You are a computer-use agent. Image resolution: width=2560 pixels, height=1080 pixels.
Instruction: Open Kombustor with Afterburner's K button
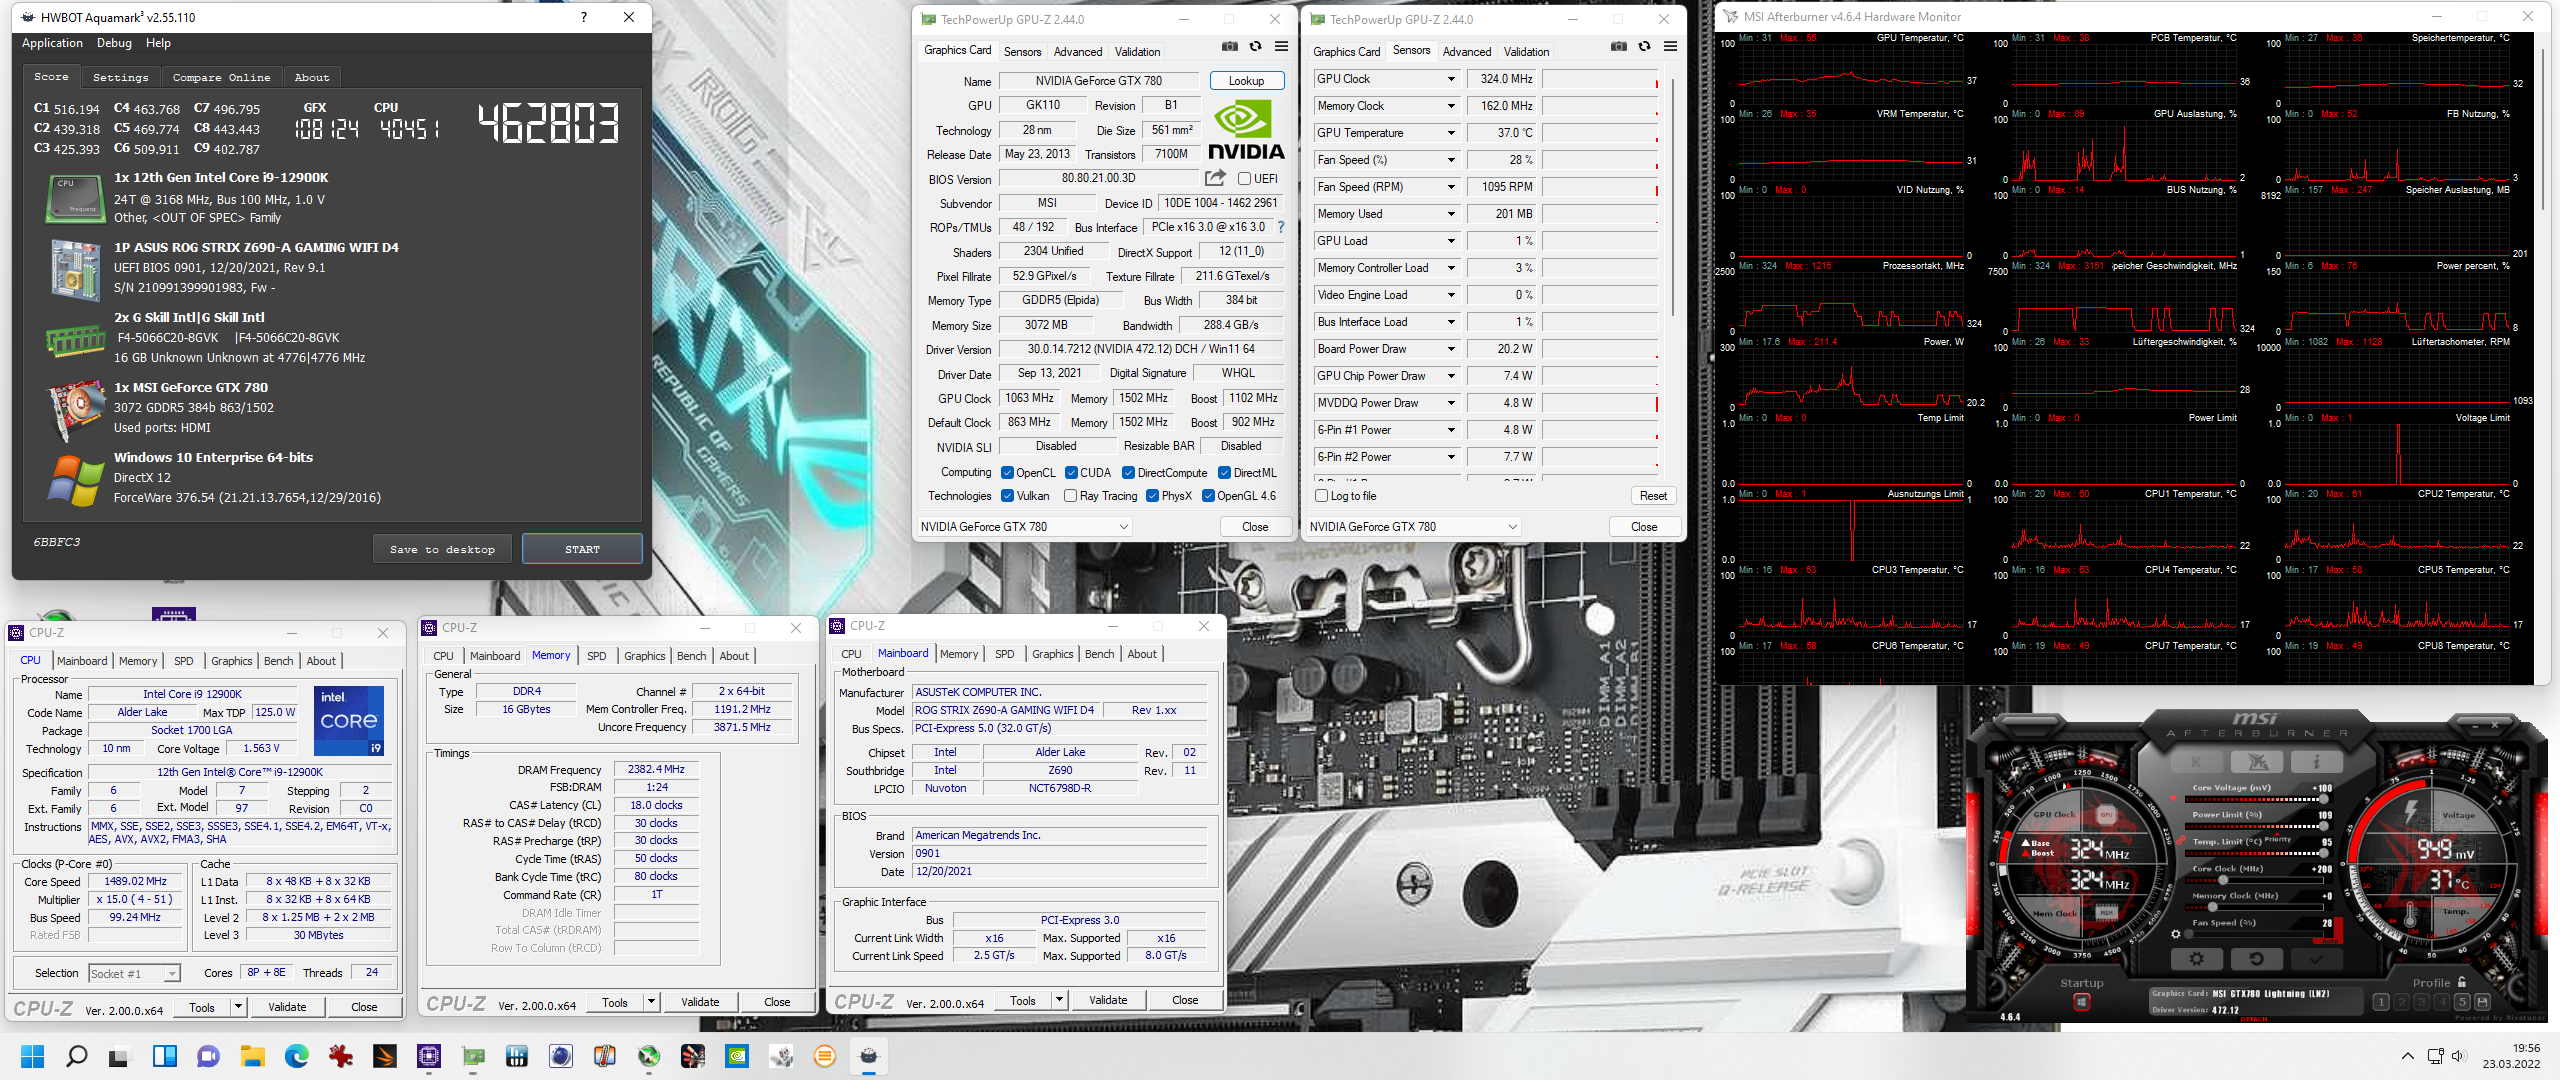(2198, 762)
